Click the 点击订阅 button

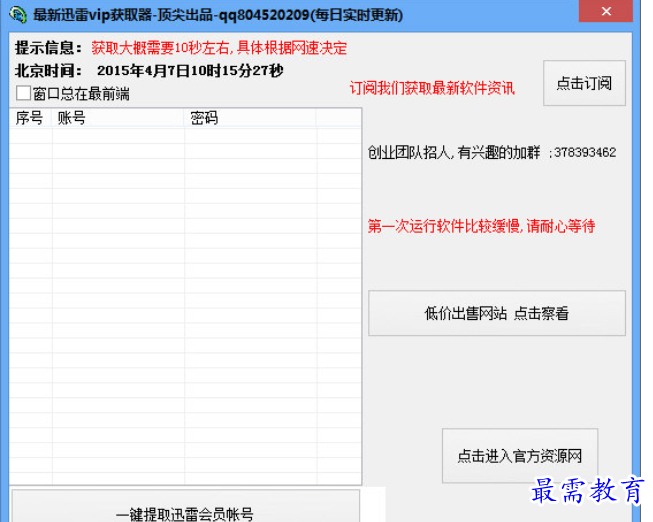coord(584,83)
